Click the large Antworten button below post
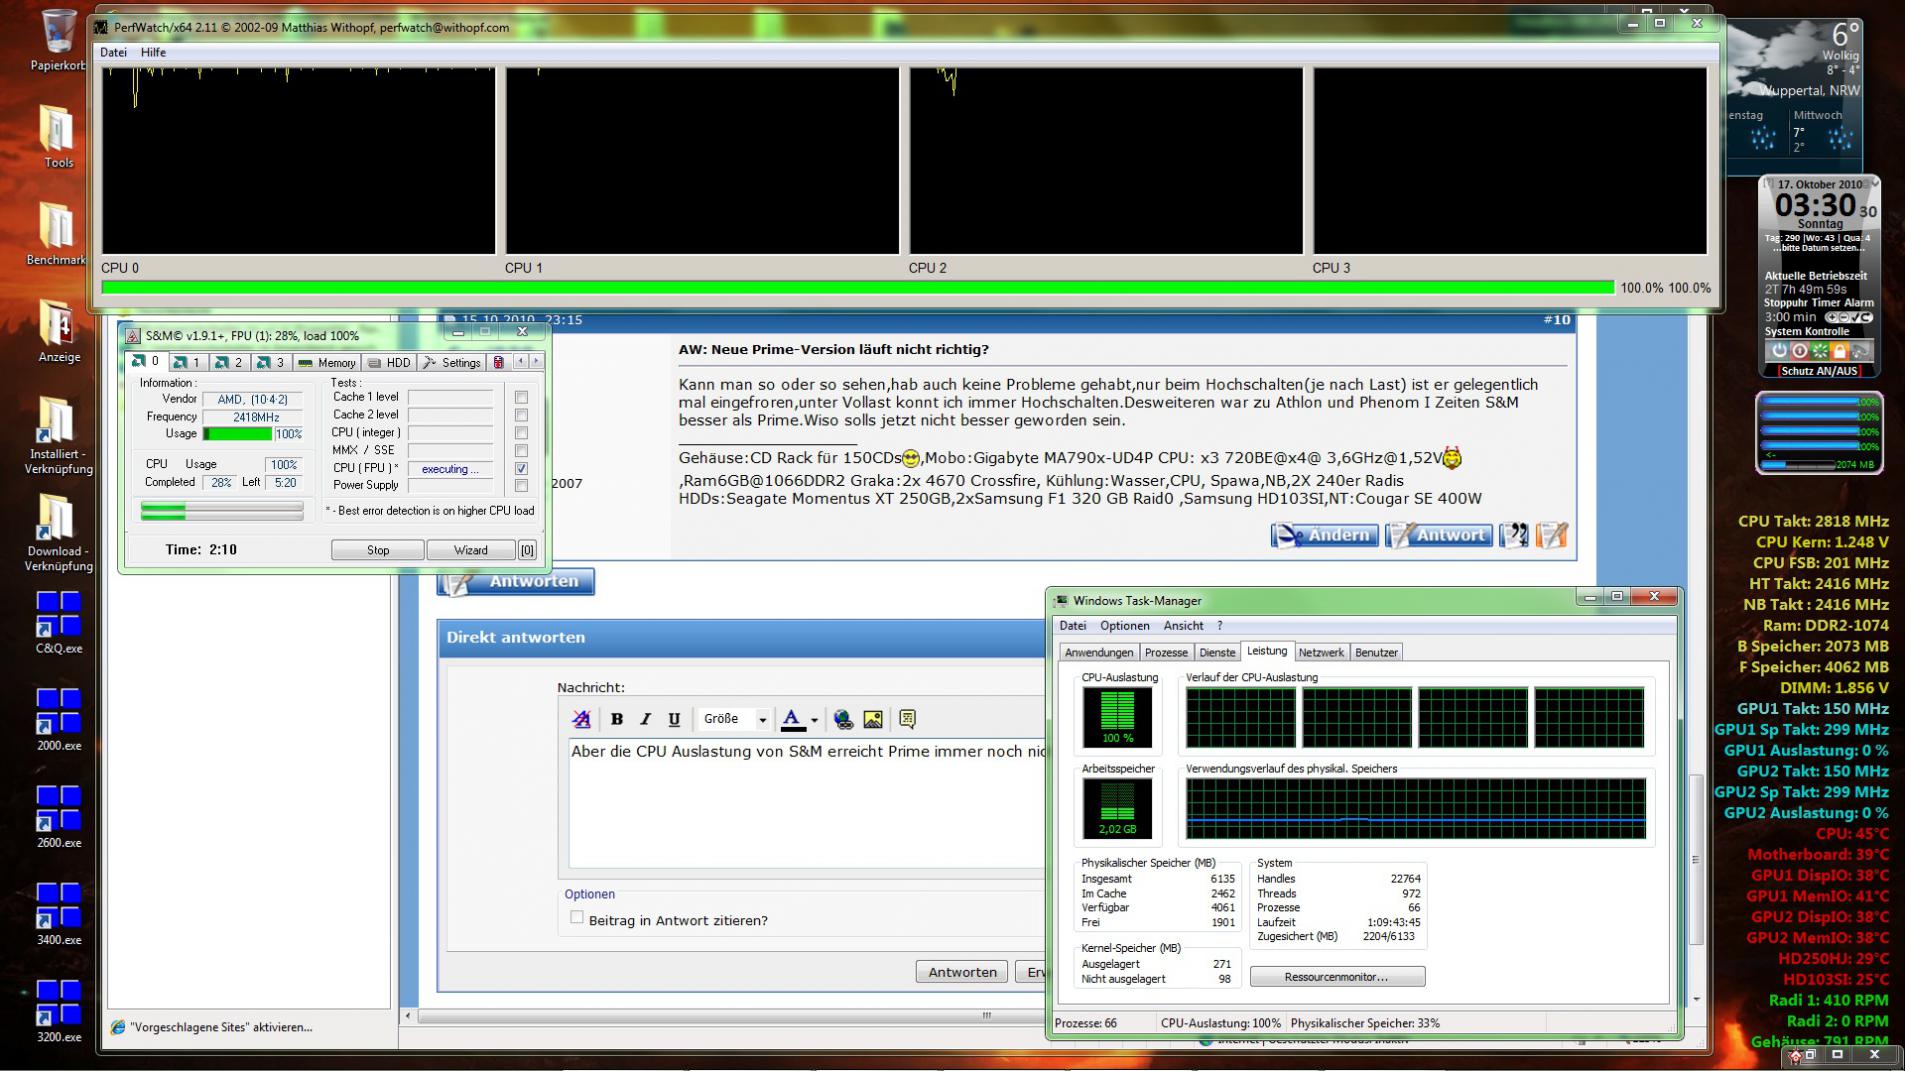1905x1071 pixels. 516,581
